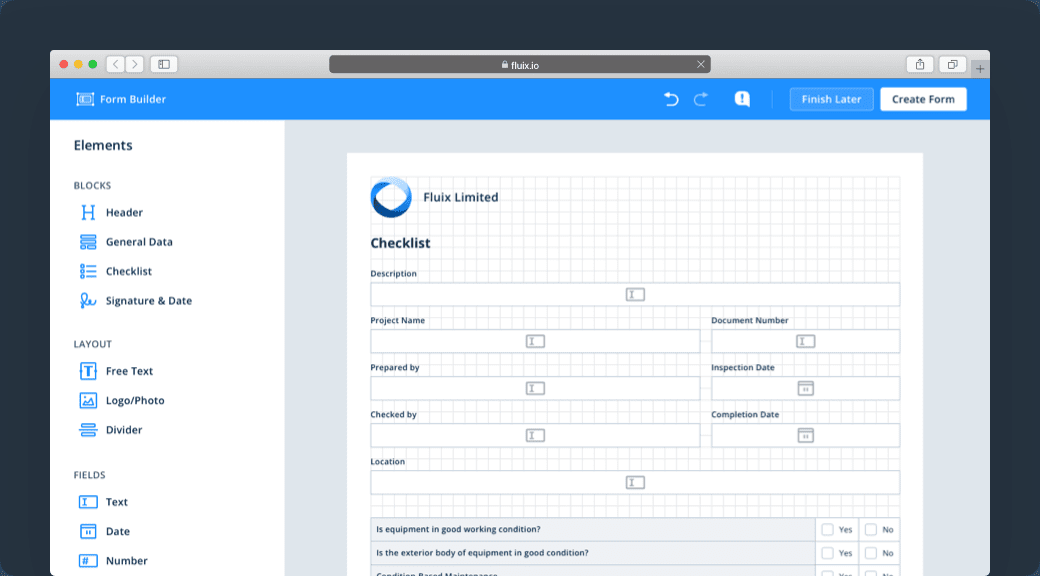Click the exterior body of equipment question
Viewport: 1040px width, 576px height.
point(482,553)
